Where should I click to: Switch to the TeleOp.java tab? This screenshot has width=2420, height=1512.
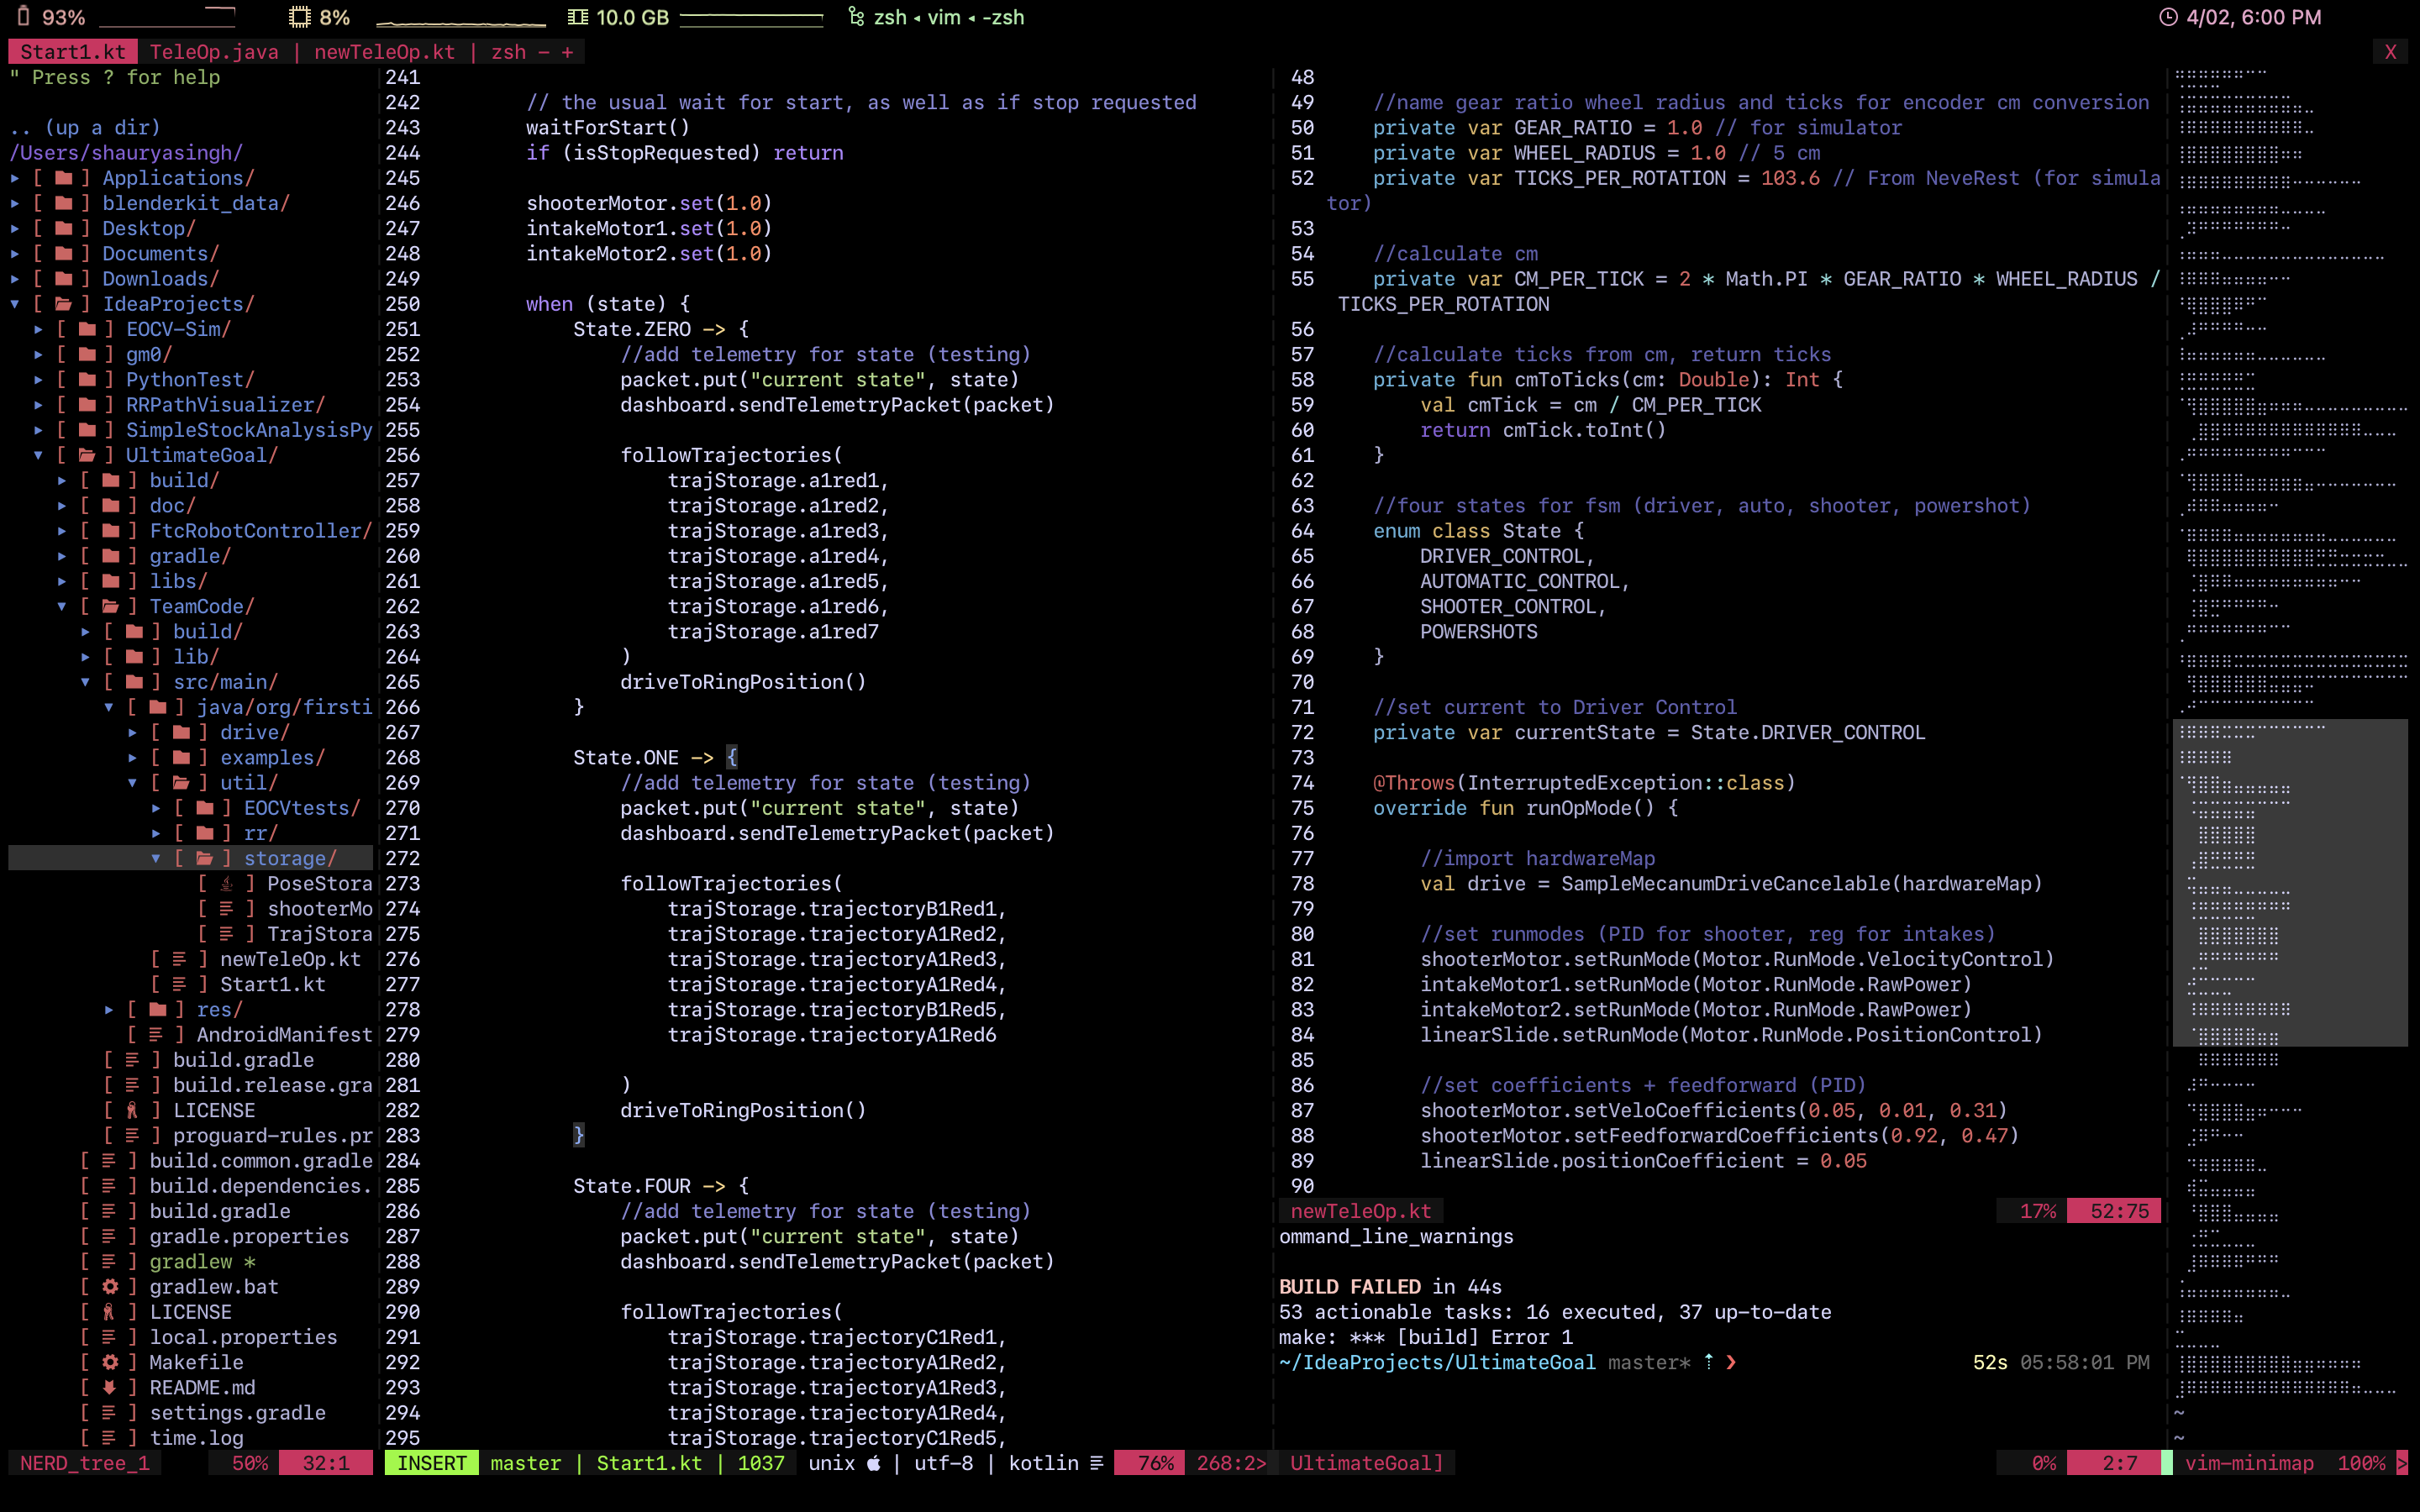pyautogui.click(x=214, y=52)
